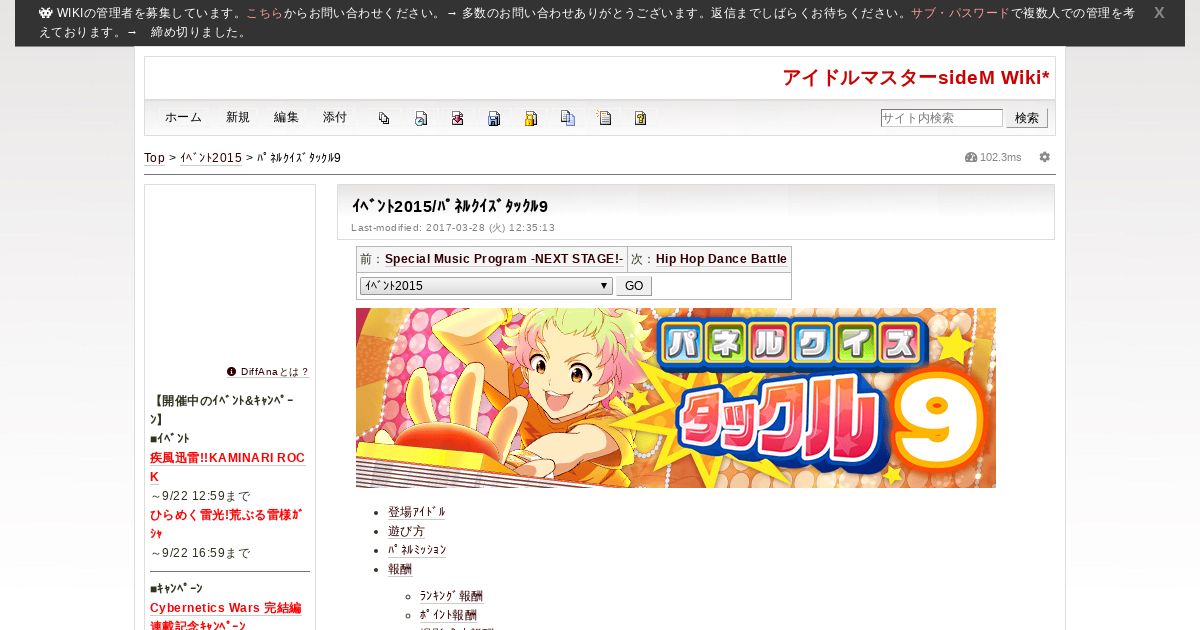The height and width of the screenshot is (630, 1200).
Task: Jump to ﾊﾟﾈﾙﾐｯｼｮﾝ section
Action: 417,550
